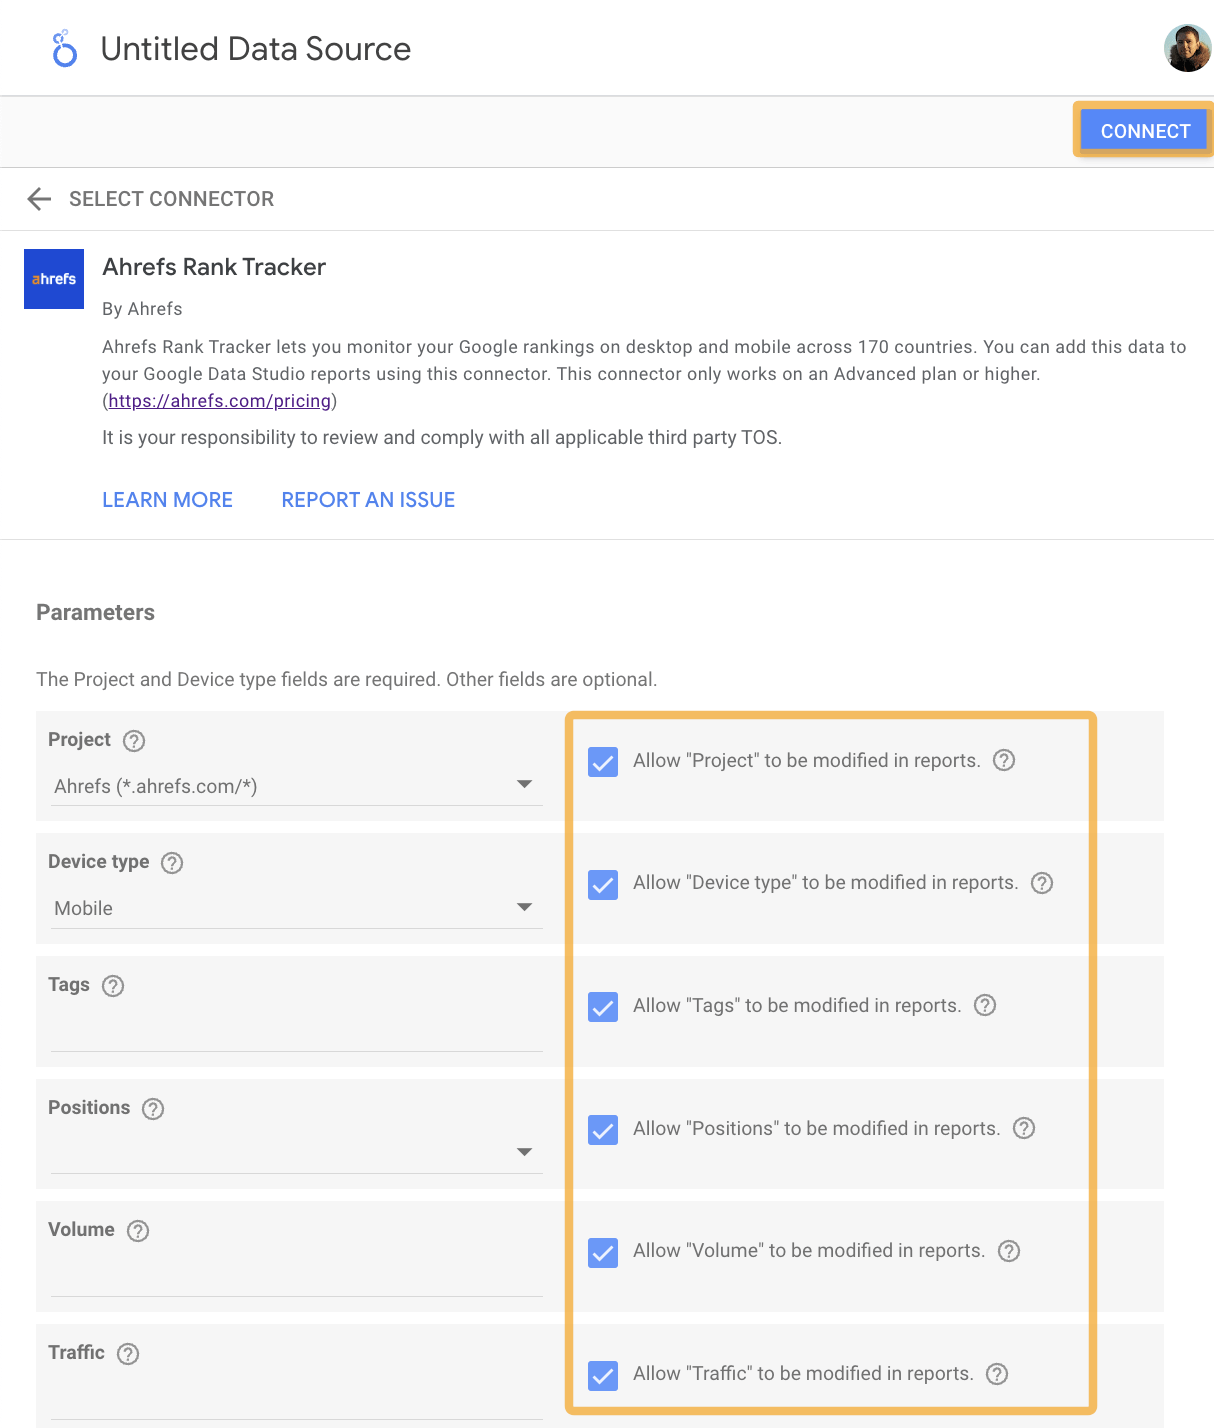
Task: Click the Positions help icon
Action: pos(152,1108)
